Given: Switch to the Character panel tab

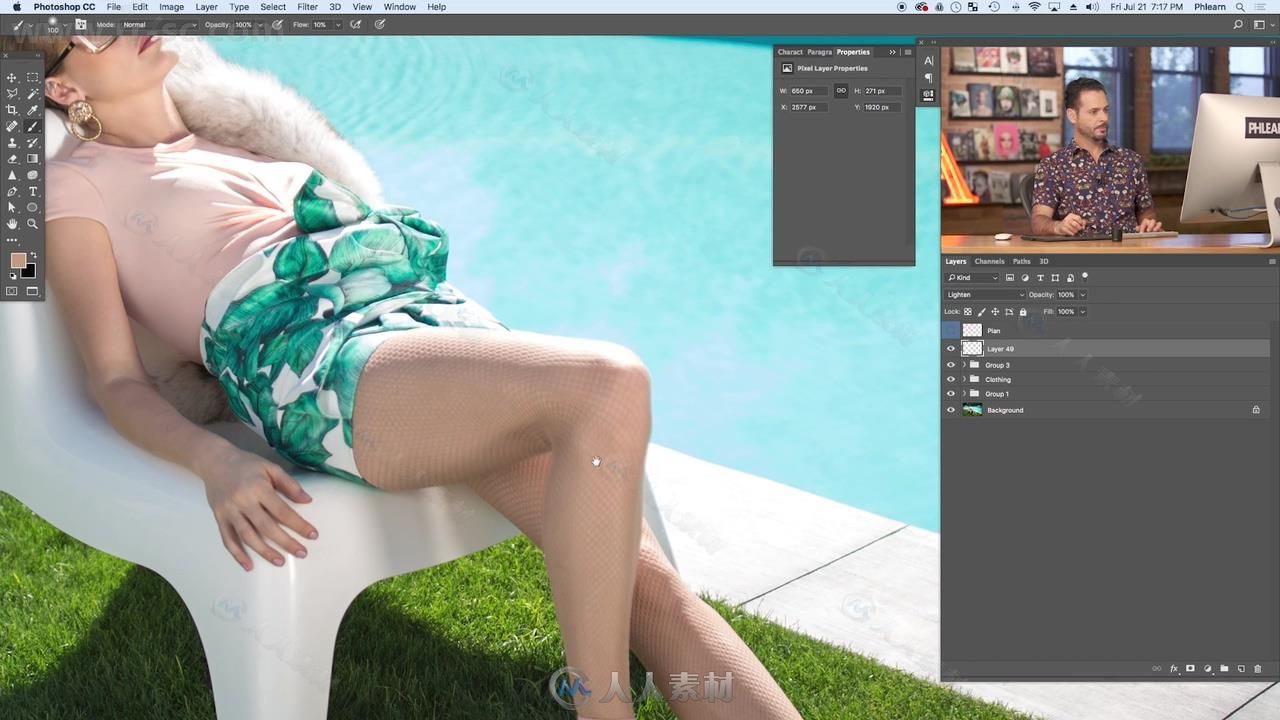Looking at the screenshot, I should 790,52.
